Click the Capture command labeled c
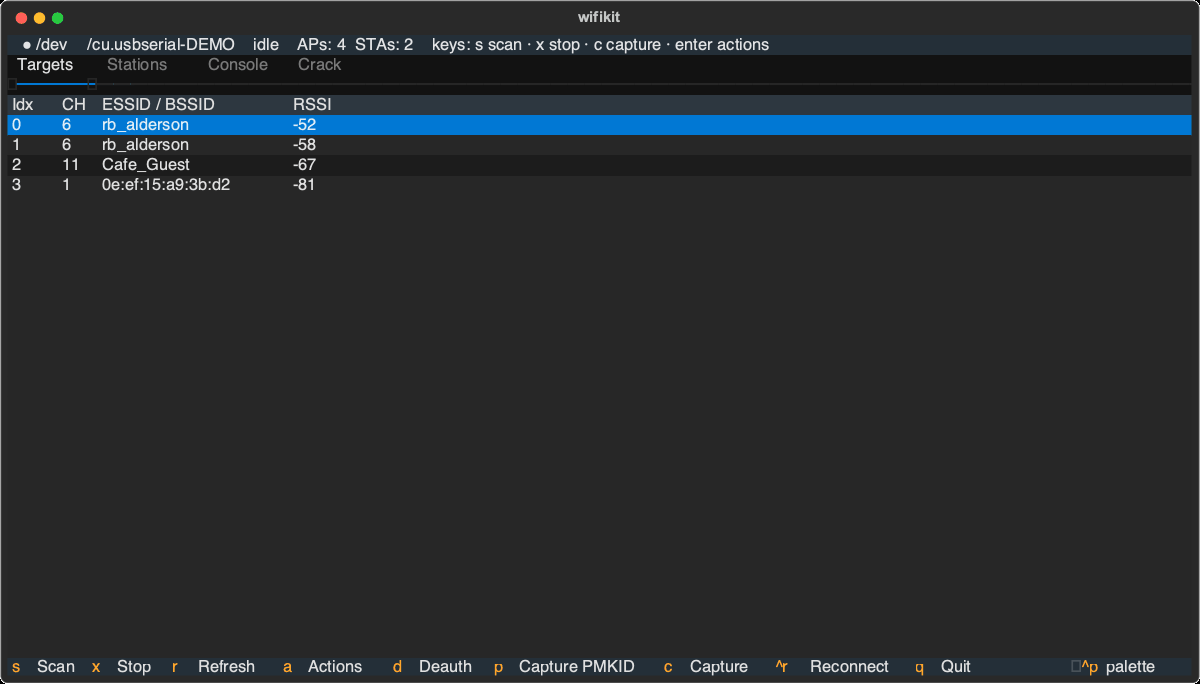 pyautogui.click(x=706, y=666)
